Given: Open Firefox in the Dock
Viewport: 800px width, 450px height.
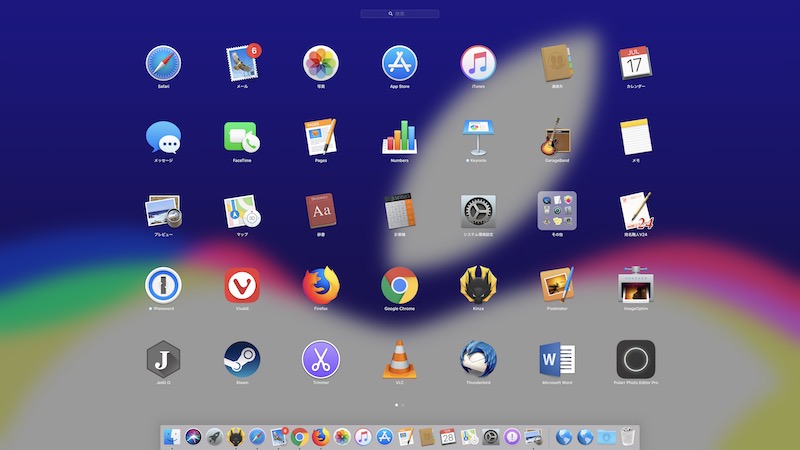Looking at the screenshot, I should (320, 437).
